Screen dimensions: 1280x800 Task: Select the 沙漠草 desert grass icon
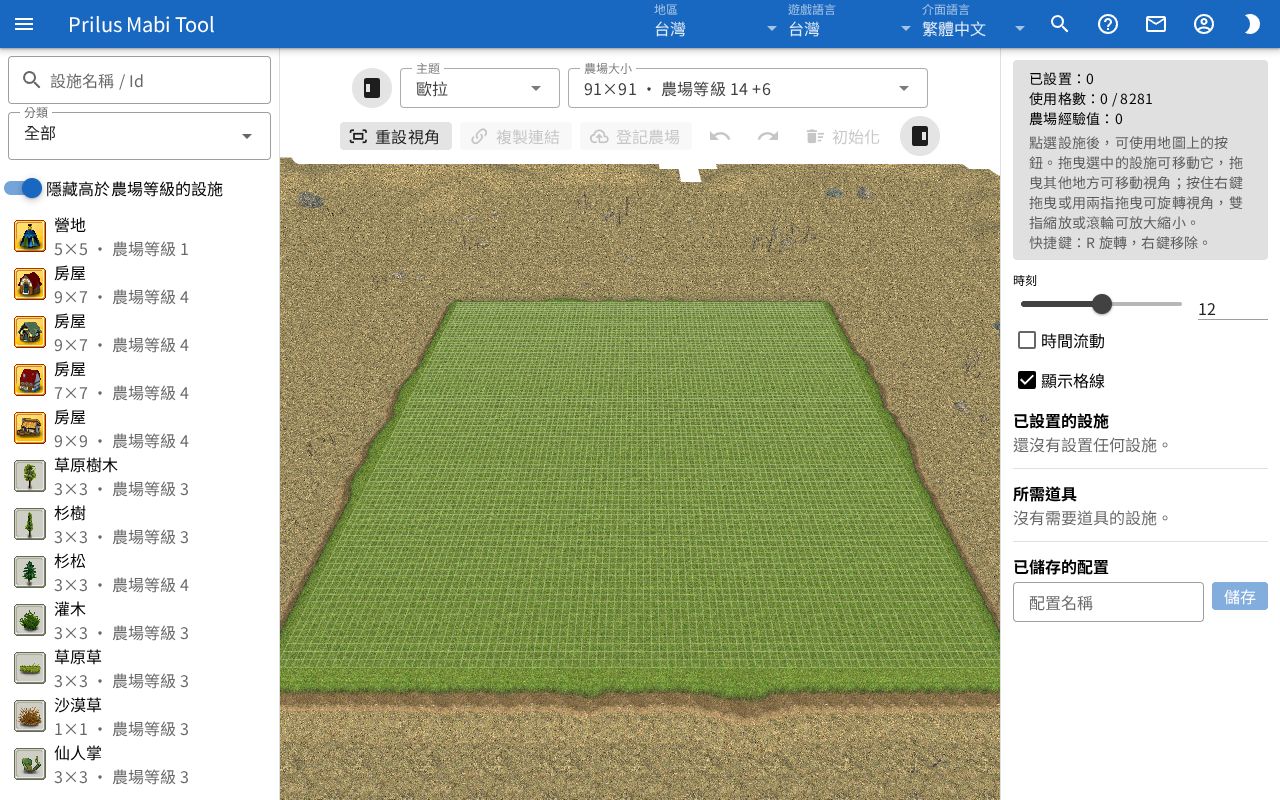point(30,717)
